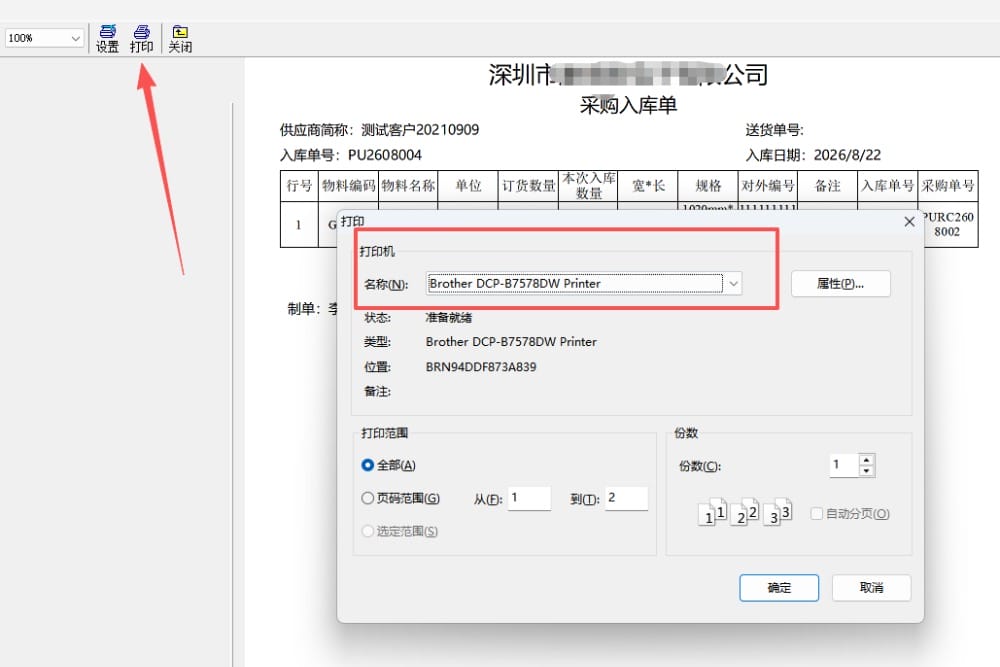Image resolution: width=1000 pixels, height=667 pixels.
Task: Confirm printing with 确定 button
Action: (x=779, y=587)
